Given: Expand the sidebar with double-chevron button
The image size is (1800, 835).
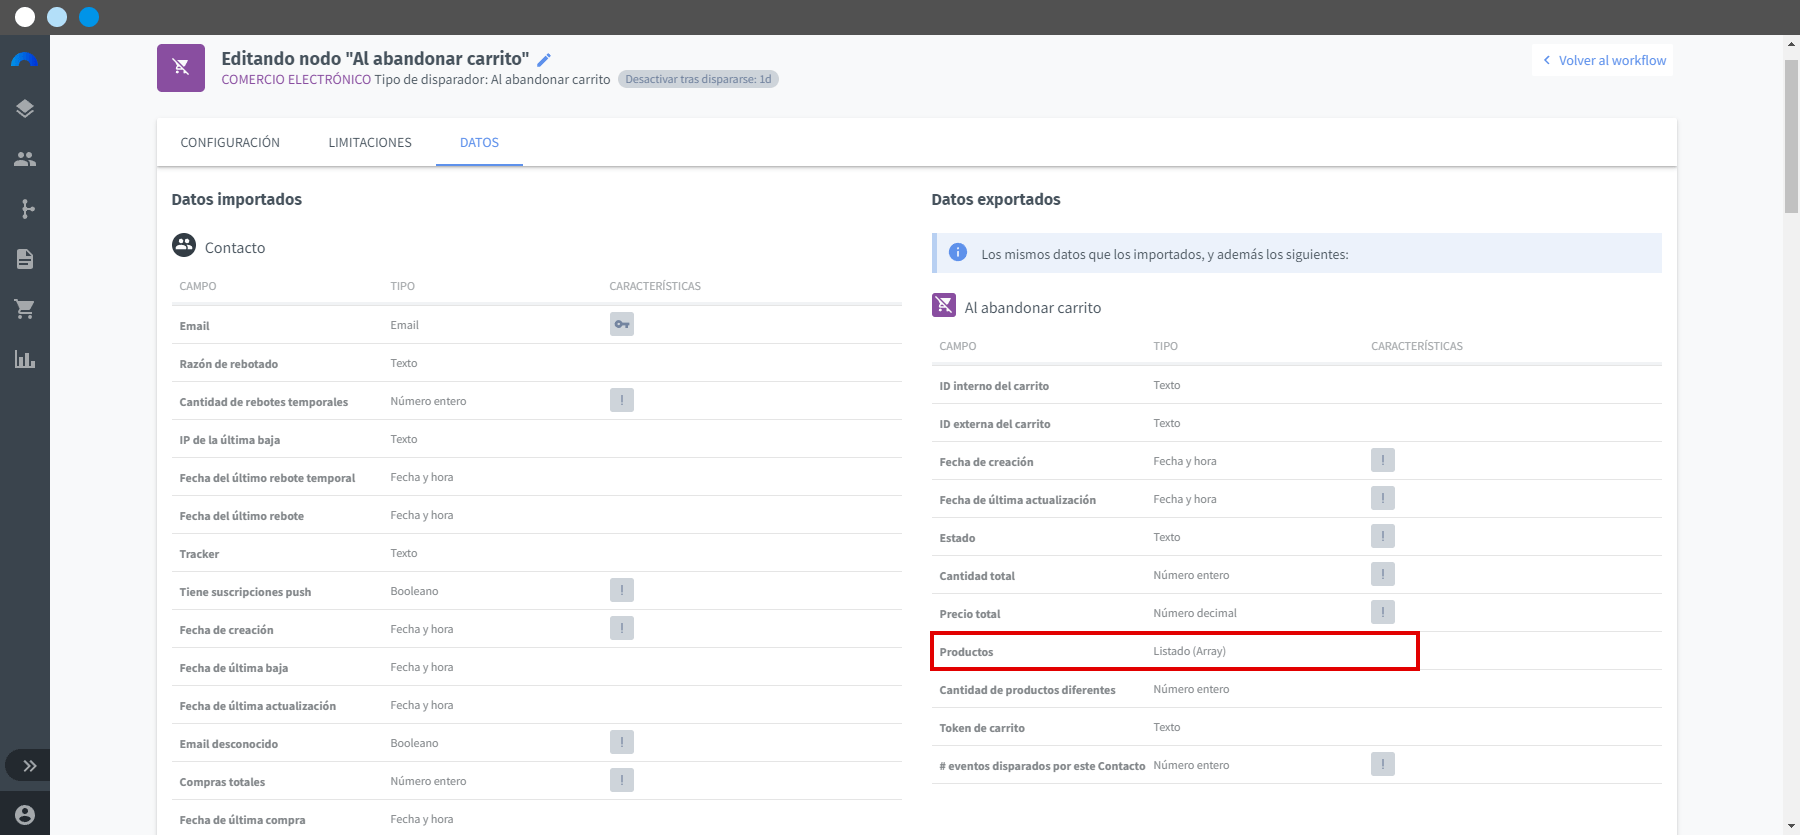Looking at the screenshot, I should (30, 766).
